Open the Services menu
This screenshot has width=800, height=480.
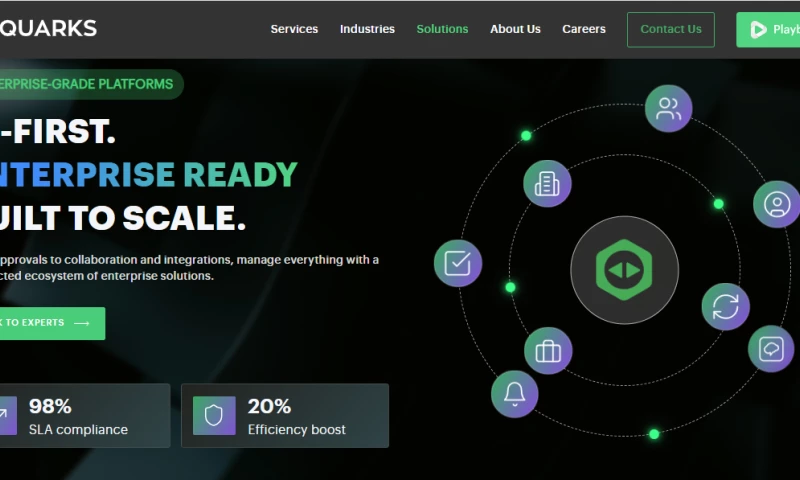click(x=294, y=29)
